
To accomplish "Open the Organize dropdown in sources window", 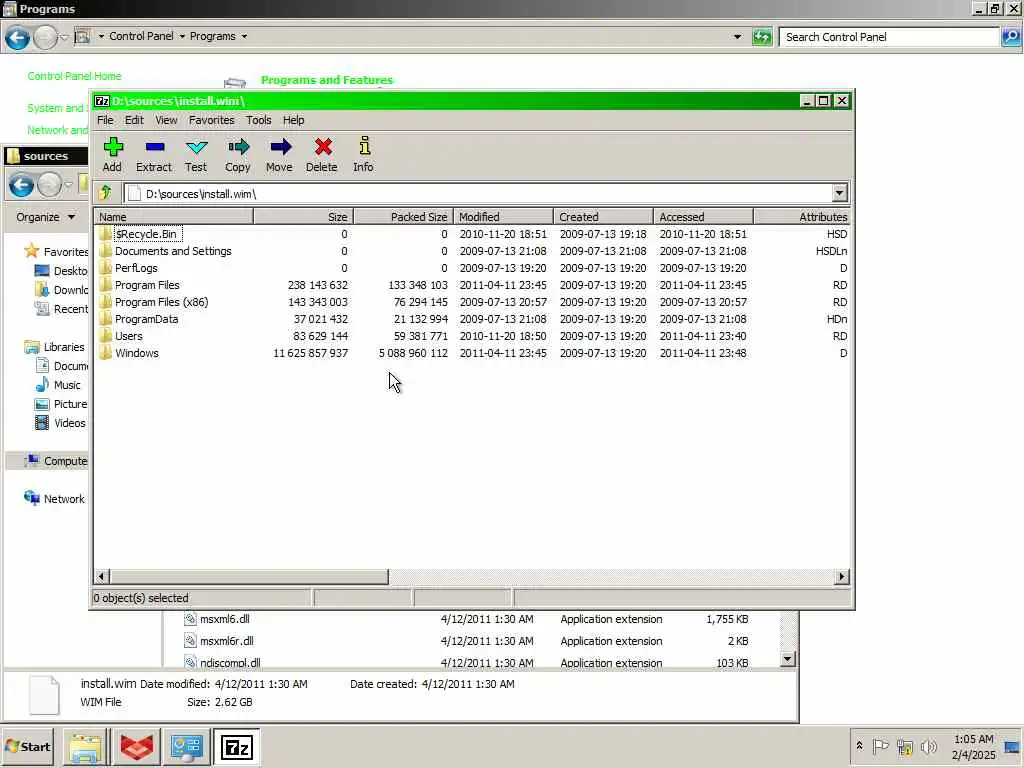I will (45, 217).
